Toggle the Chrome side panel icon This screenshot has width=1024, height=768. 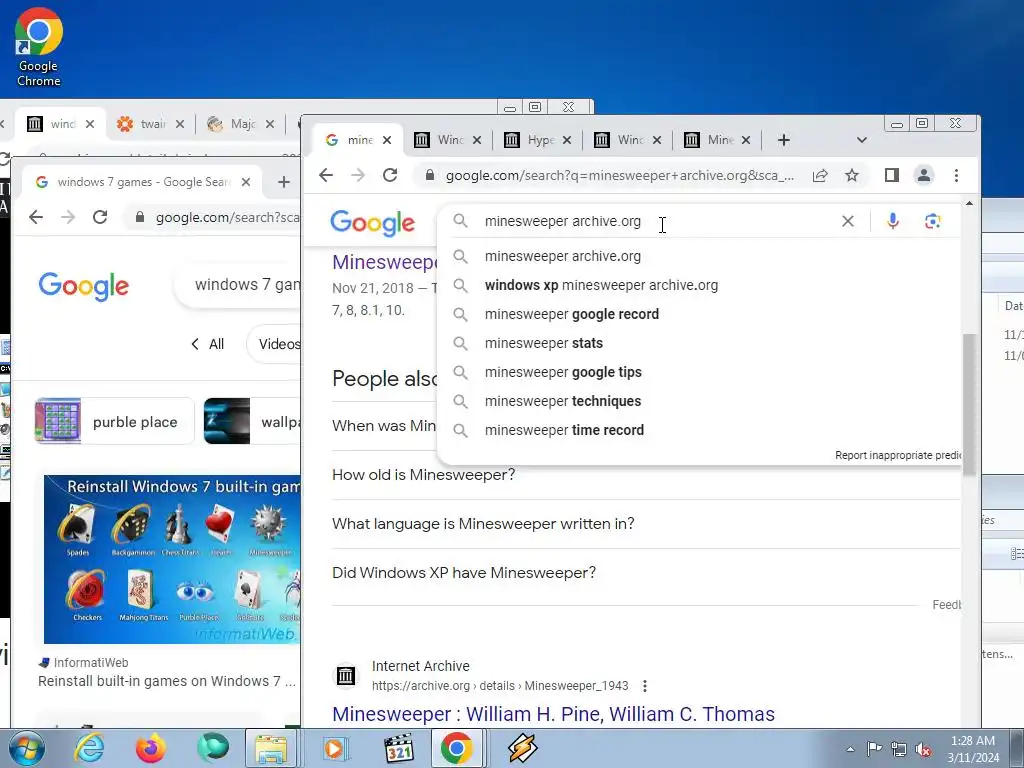(x=891, y=175)
